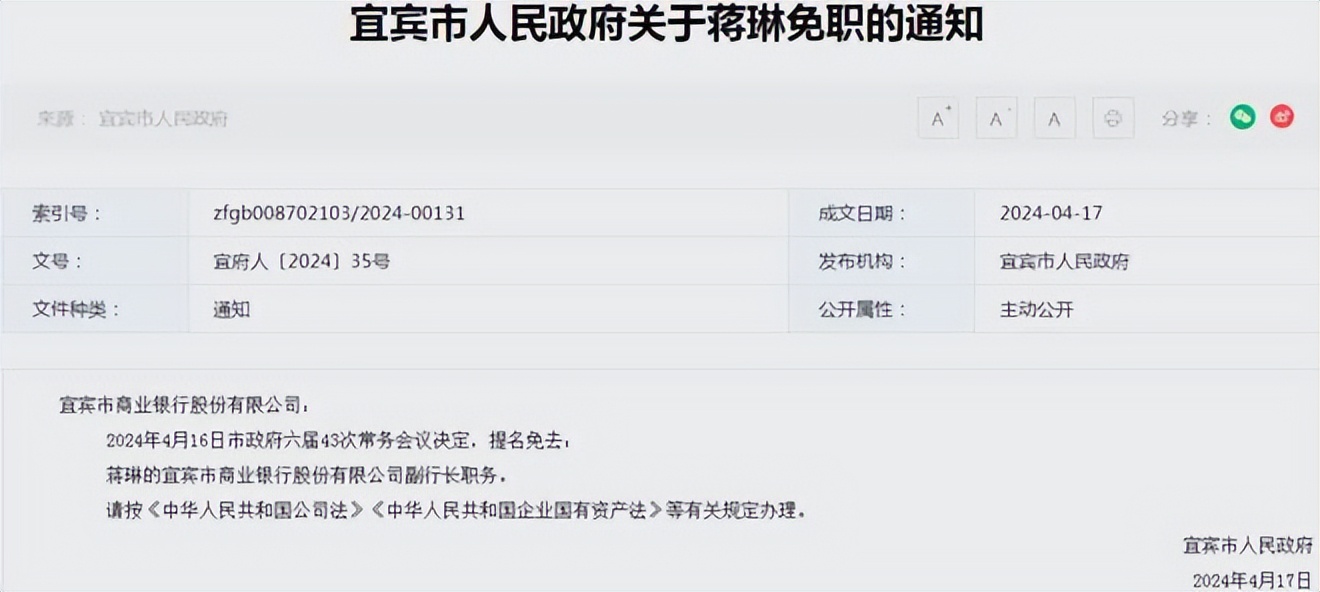Click the recipient line 宜宾市商业银行股份有限公司
This screenshot has height=592, width=1320.
pyautogui.click(x=184, y=405)
